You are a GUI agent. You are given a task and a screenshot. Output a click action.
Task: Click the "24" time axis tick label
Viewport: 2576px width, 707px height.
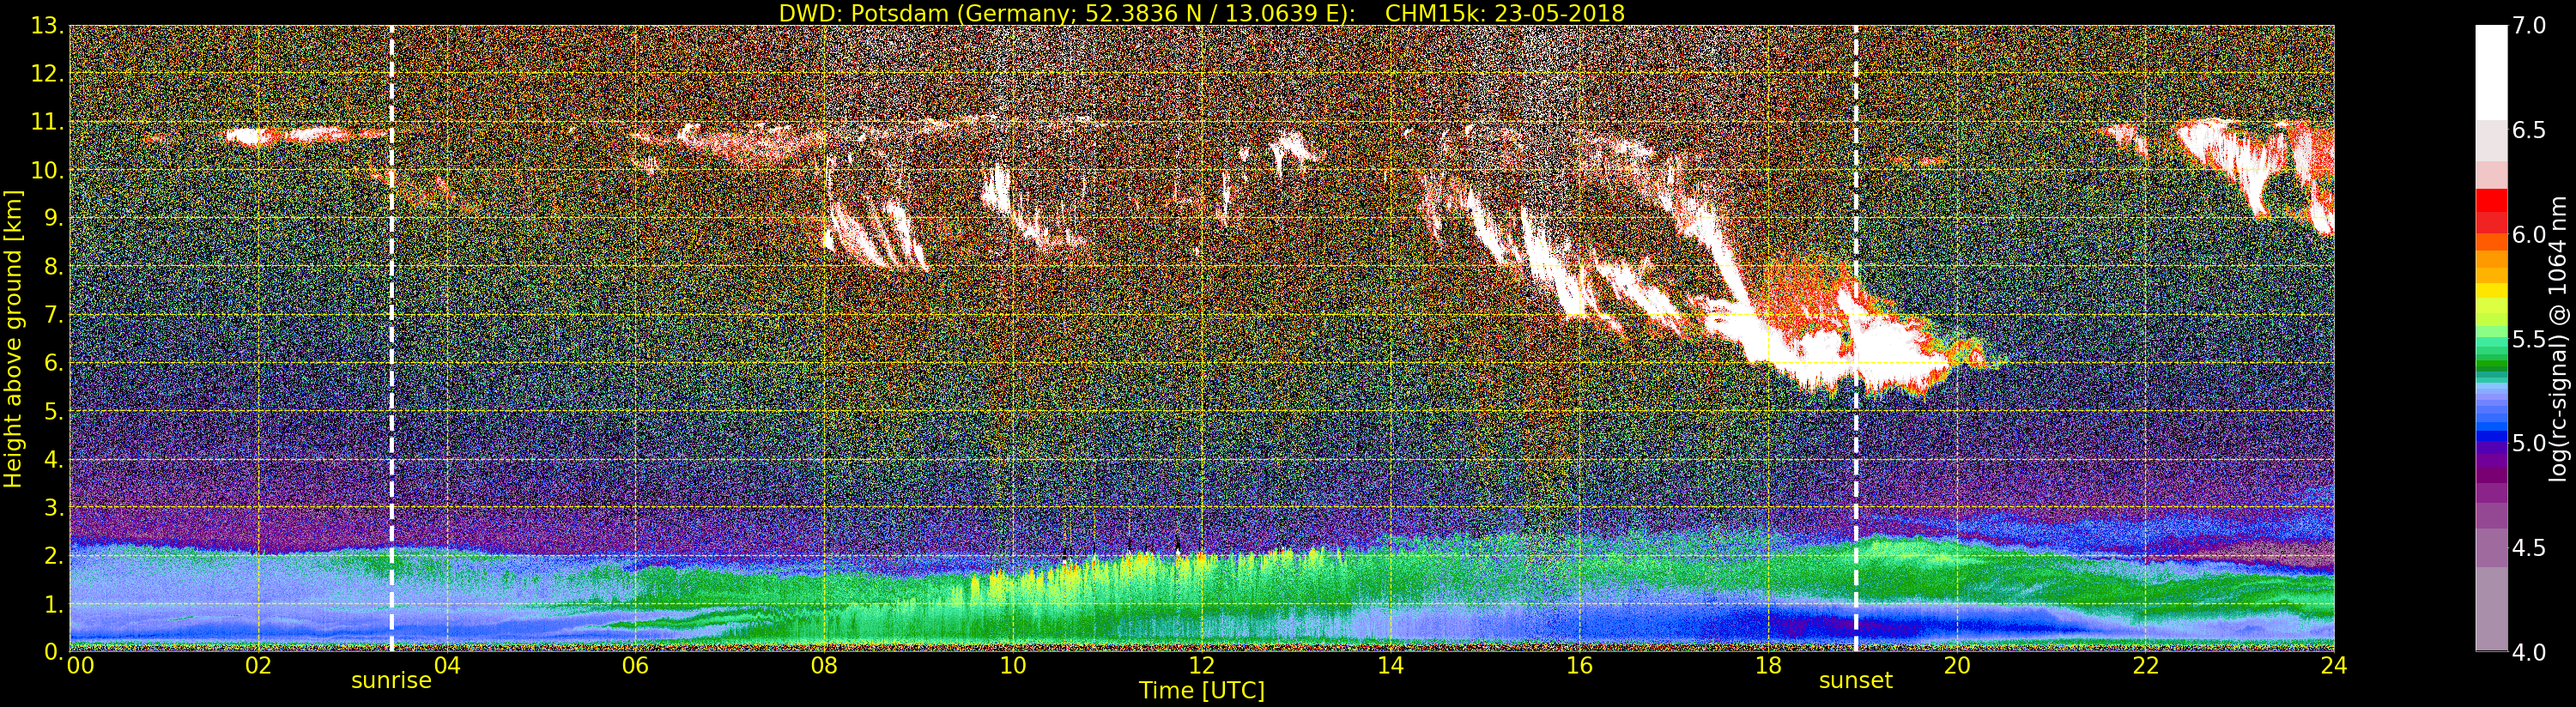coord(2334,665)
